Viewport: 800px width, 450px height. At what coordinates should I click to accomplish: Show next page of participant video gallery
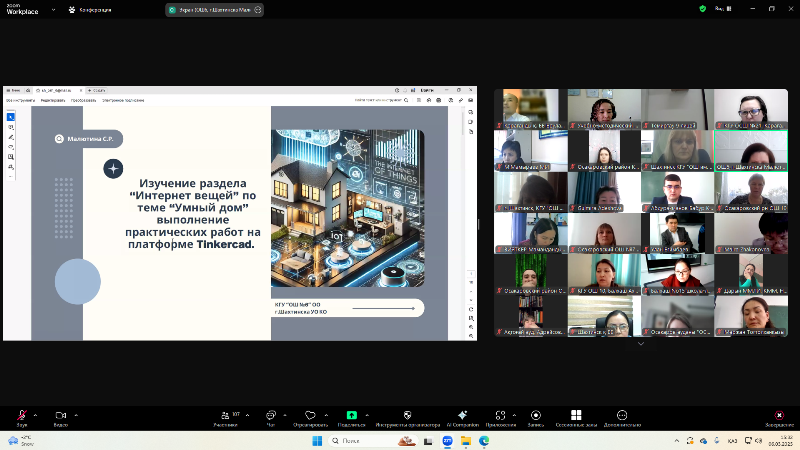640,343
